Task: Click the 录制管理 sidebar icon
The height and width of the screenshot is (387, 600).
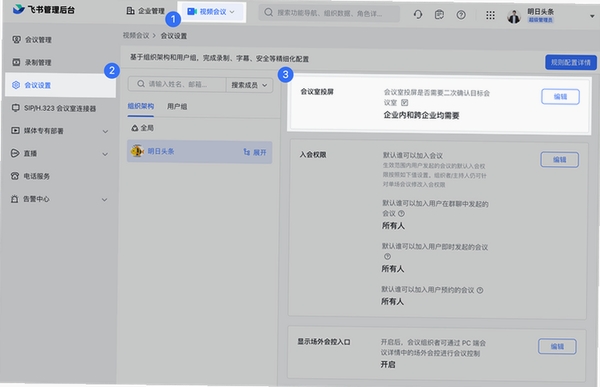Action: tap(16, 62)
